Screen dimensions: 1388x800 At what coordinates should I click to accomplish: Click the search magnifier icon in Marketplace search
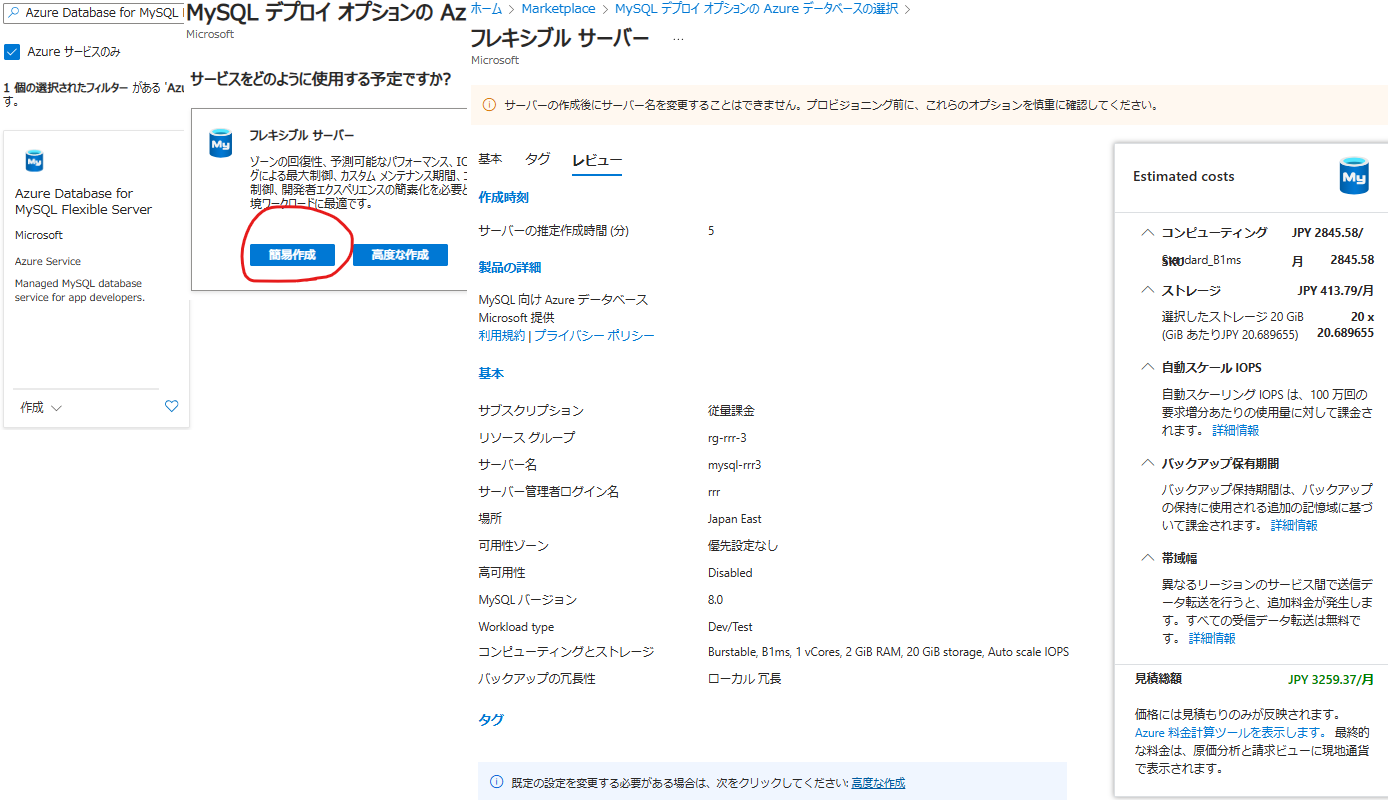(14, 13)
